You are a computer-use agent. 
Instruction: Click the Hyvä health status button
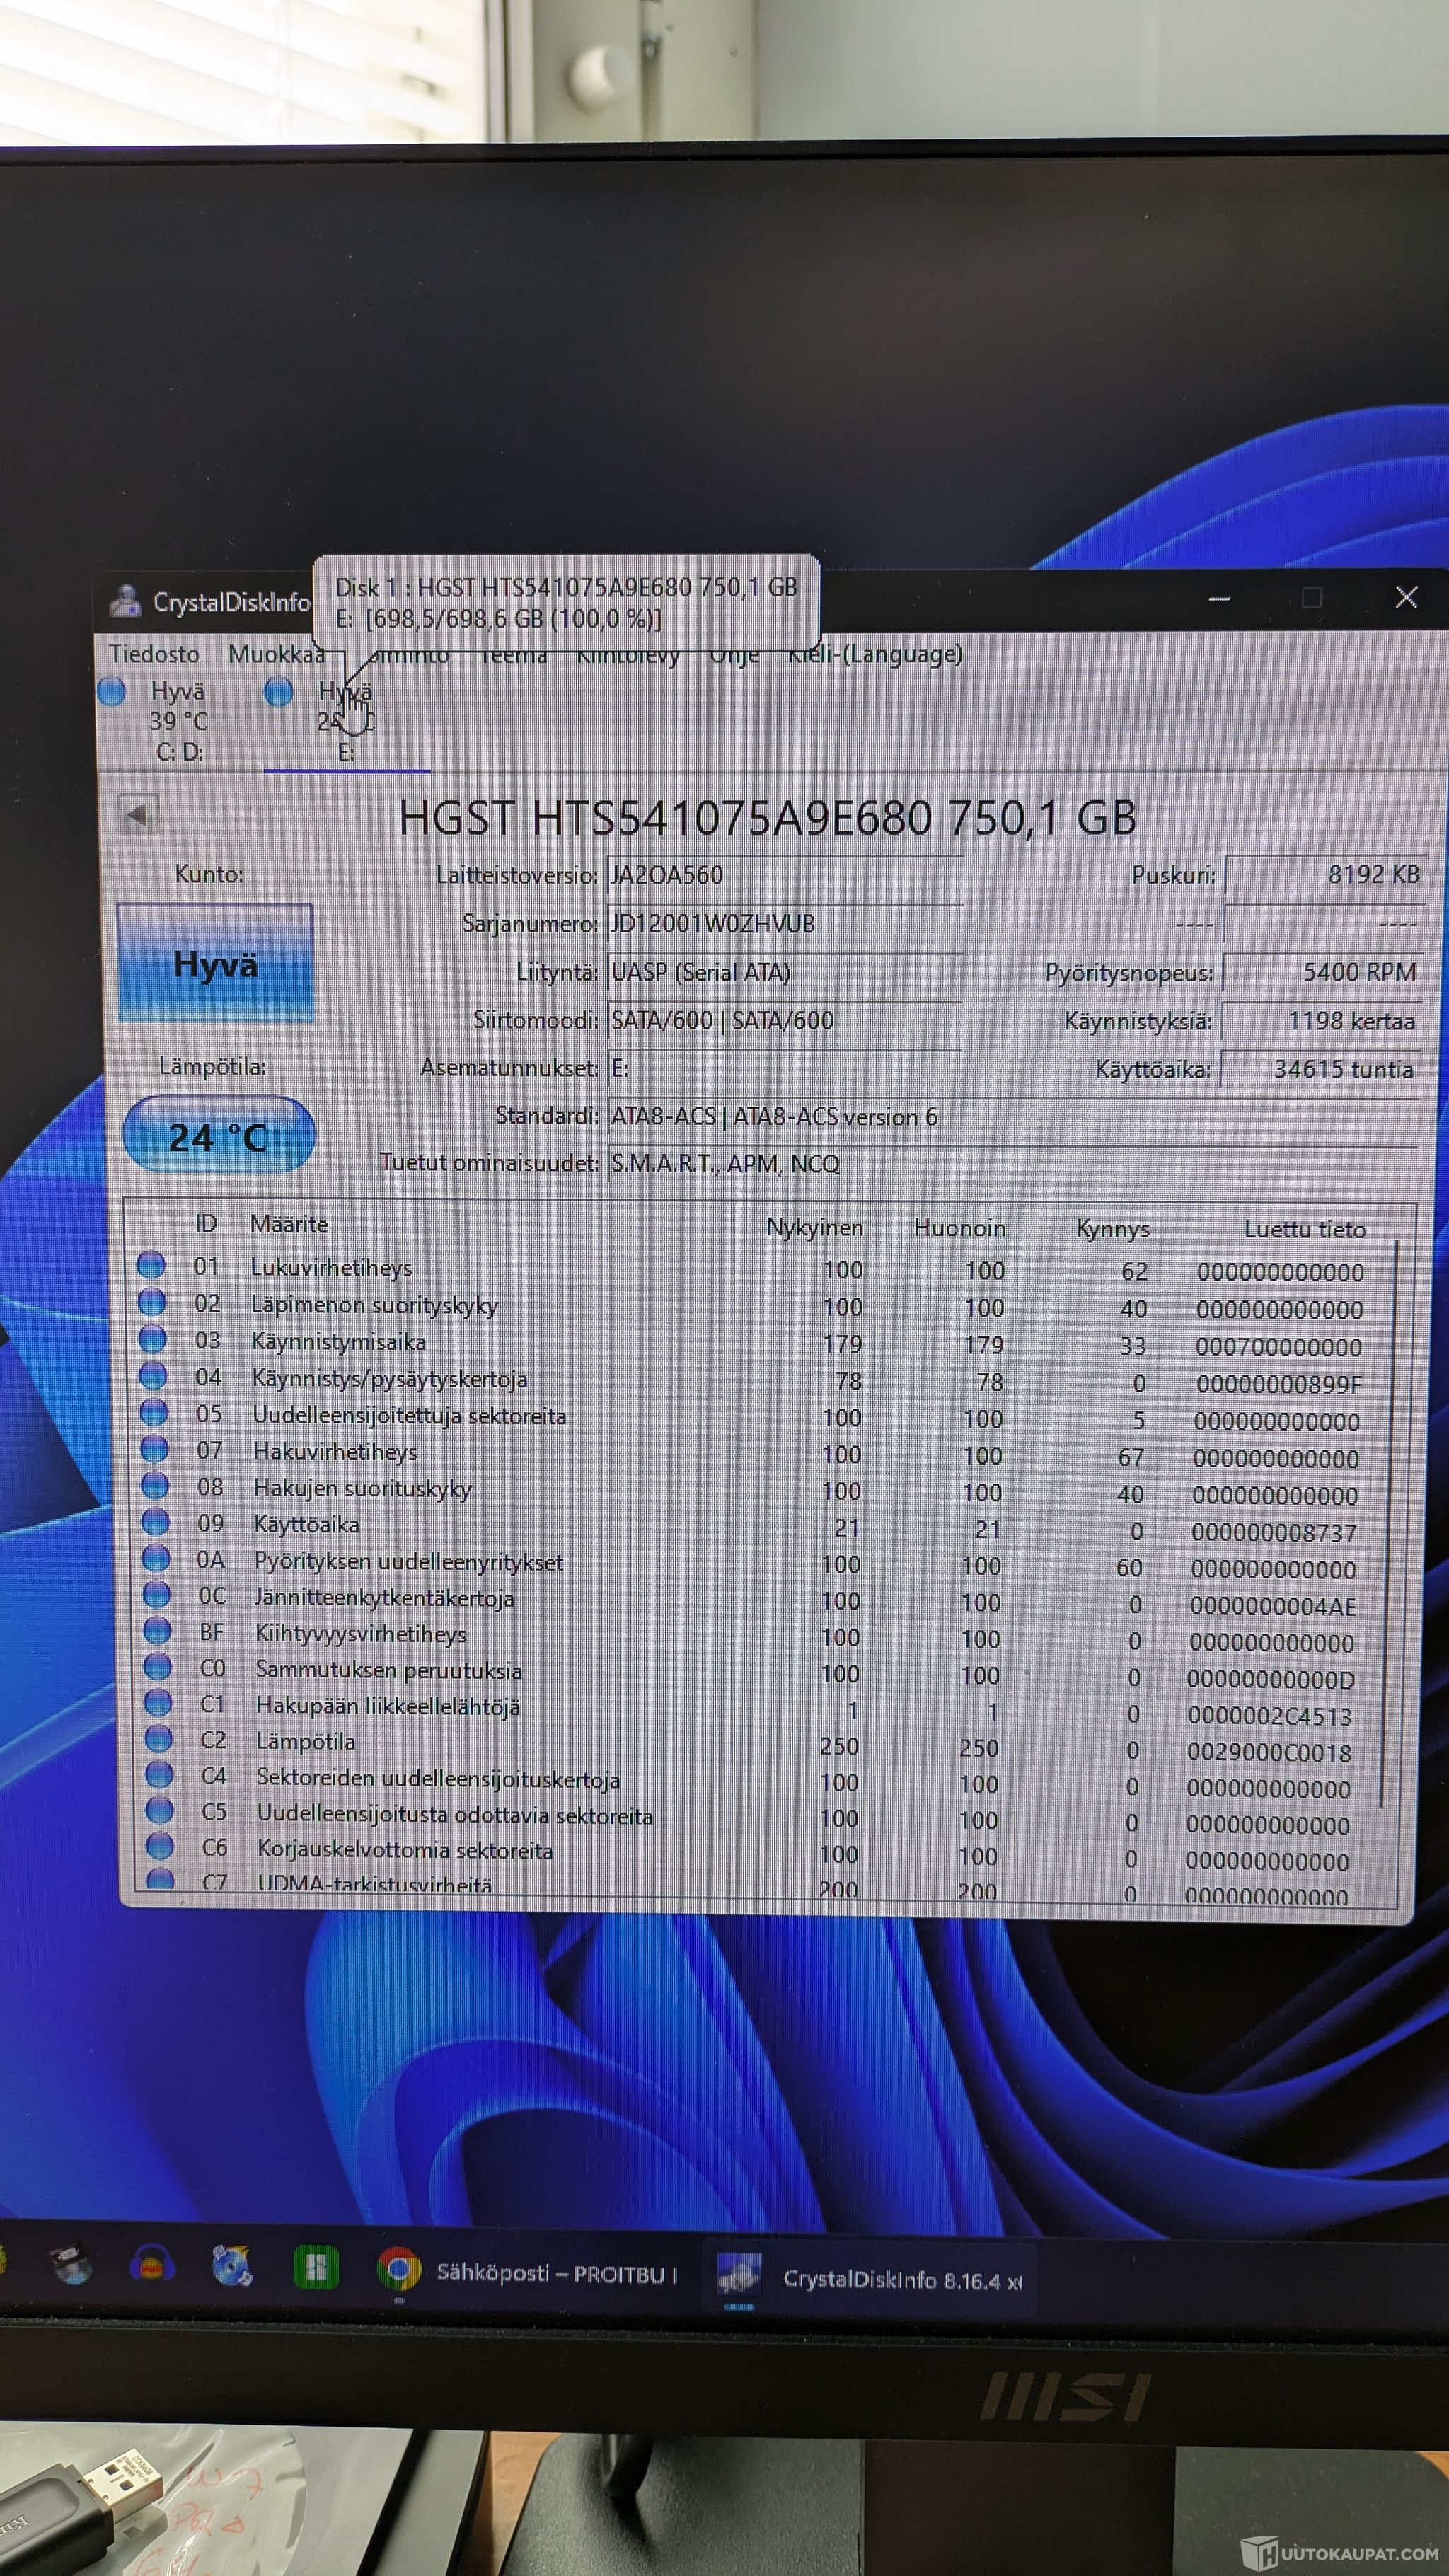(x=215, y=963)
